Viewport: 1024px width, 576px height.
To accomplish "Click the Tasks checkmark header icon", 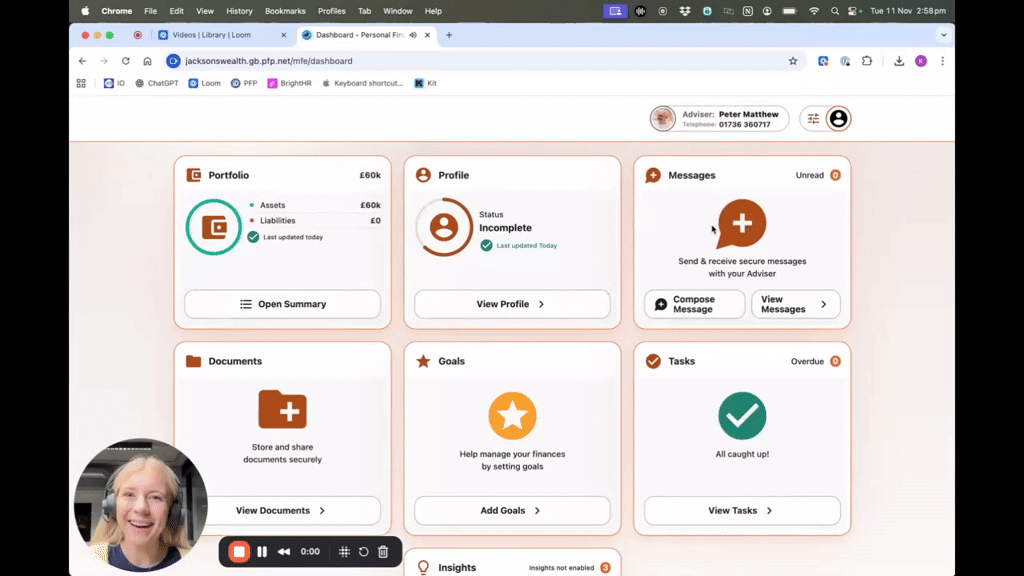I will (x=653, y=361).
